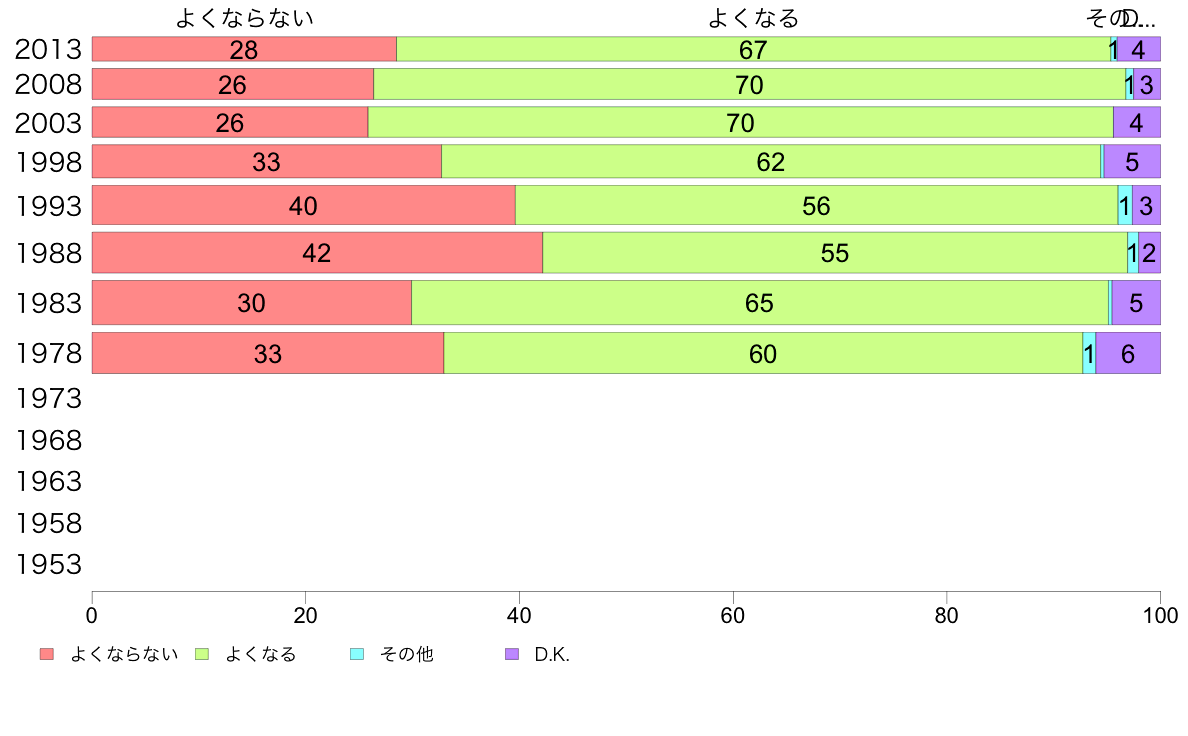Click the 1973 year axis label
The height and width of the screenshot is (736, 1188).
point(48,399)
